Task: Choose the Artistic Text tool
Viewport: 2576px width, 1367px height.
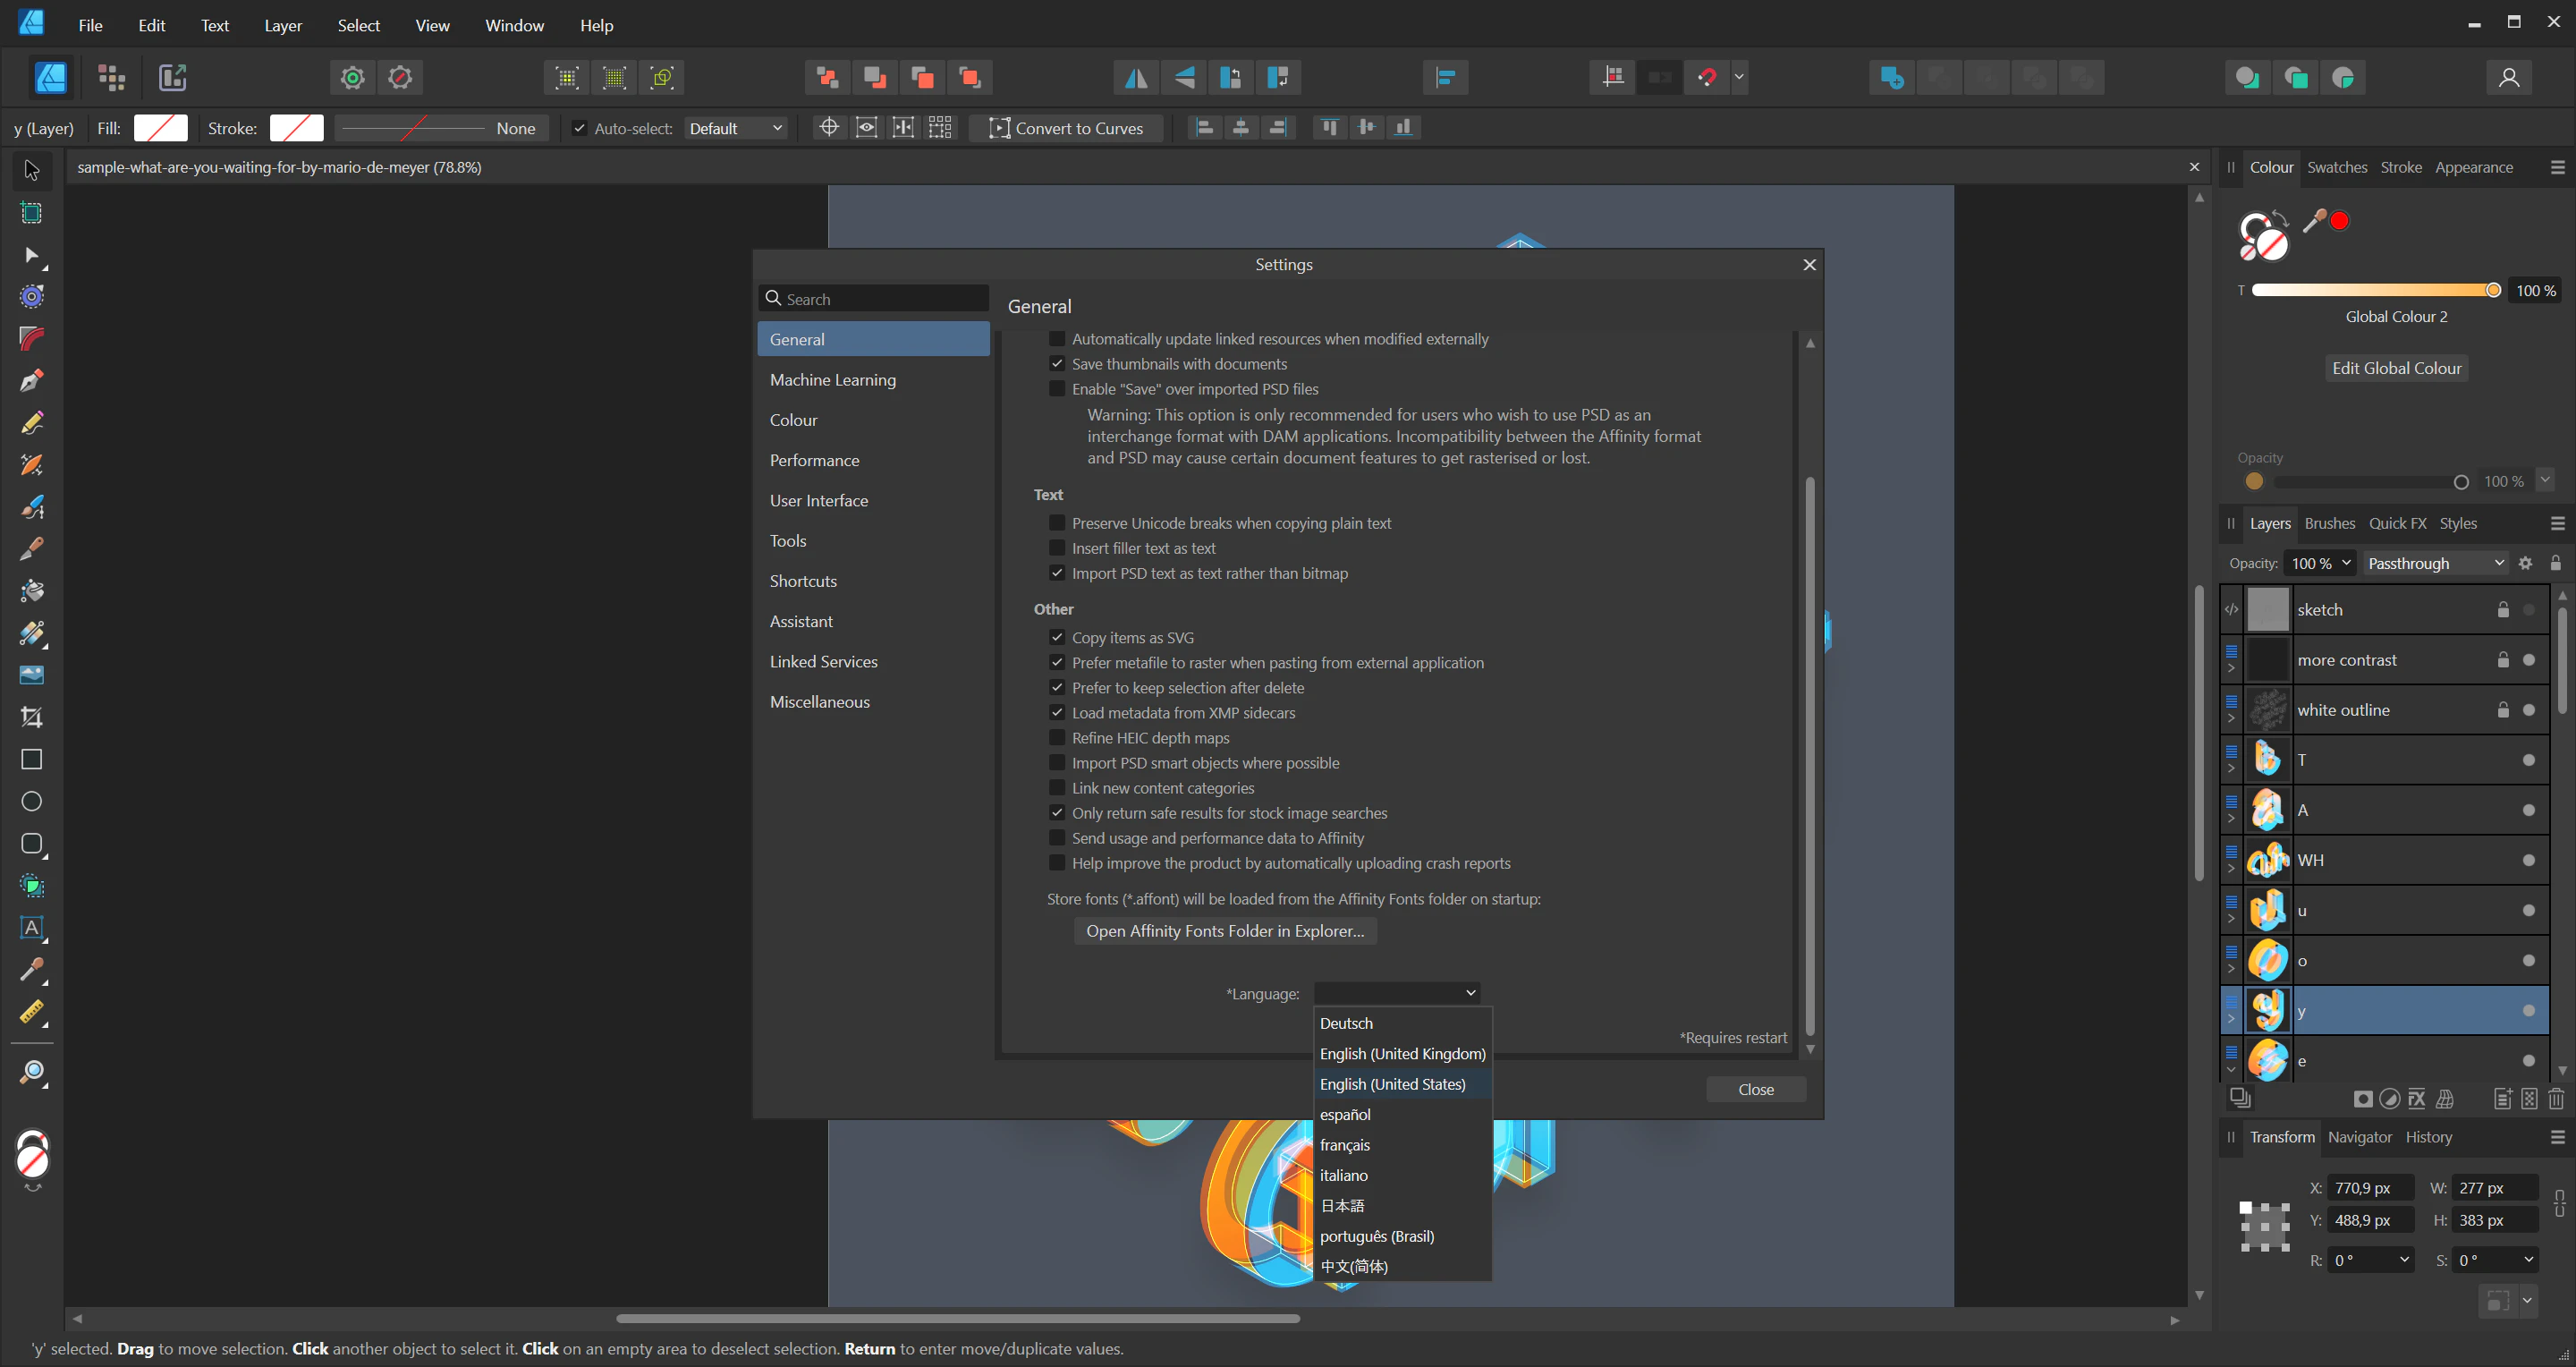Action: (32, 927)
